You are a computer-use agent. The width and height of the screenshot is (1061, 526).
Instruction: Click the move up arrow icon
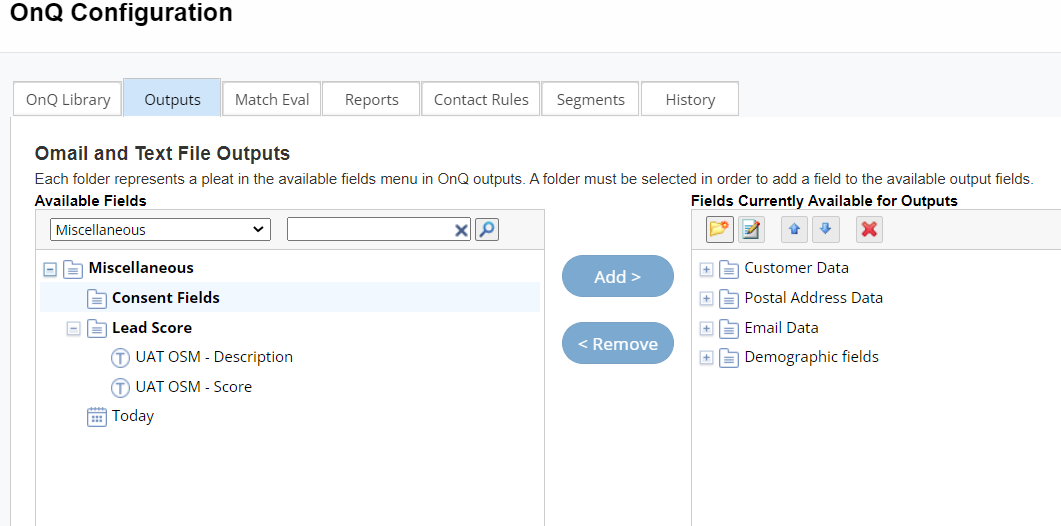[794, 229]
